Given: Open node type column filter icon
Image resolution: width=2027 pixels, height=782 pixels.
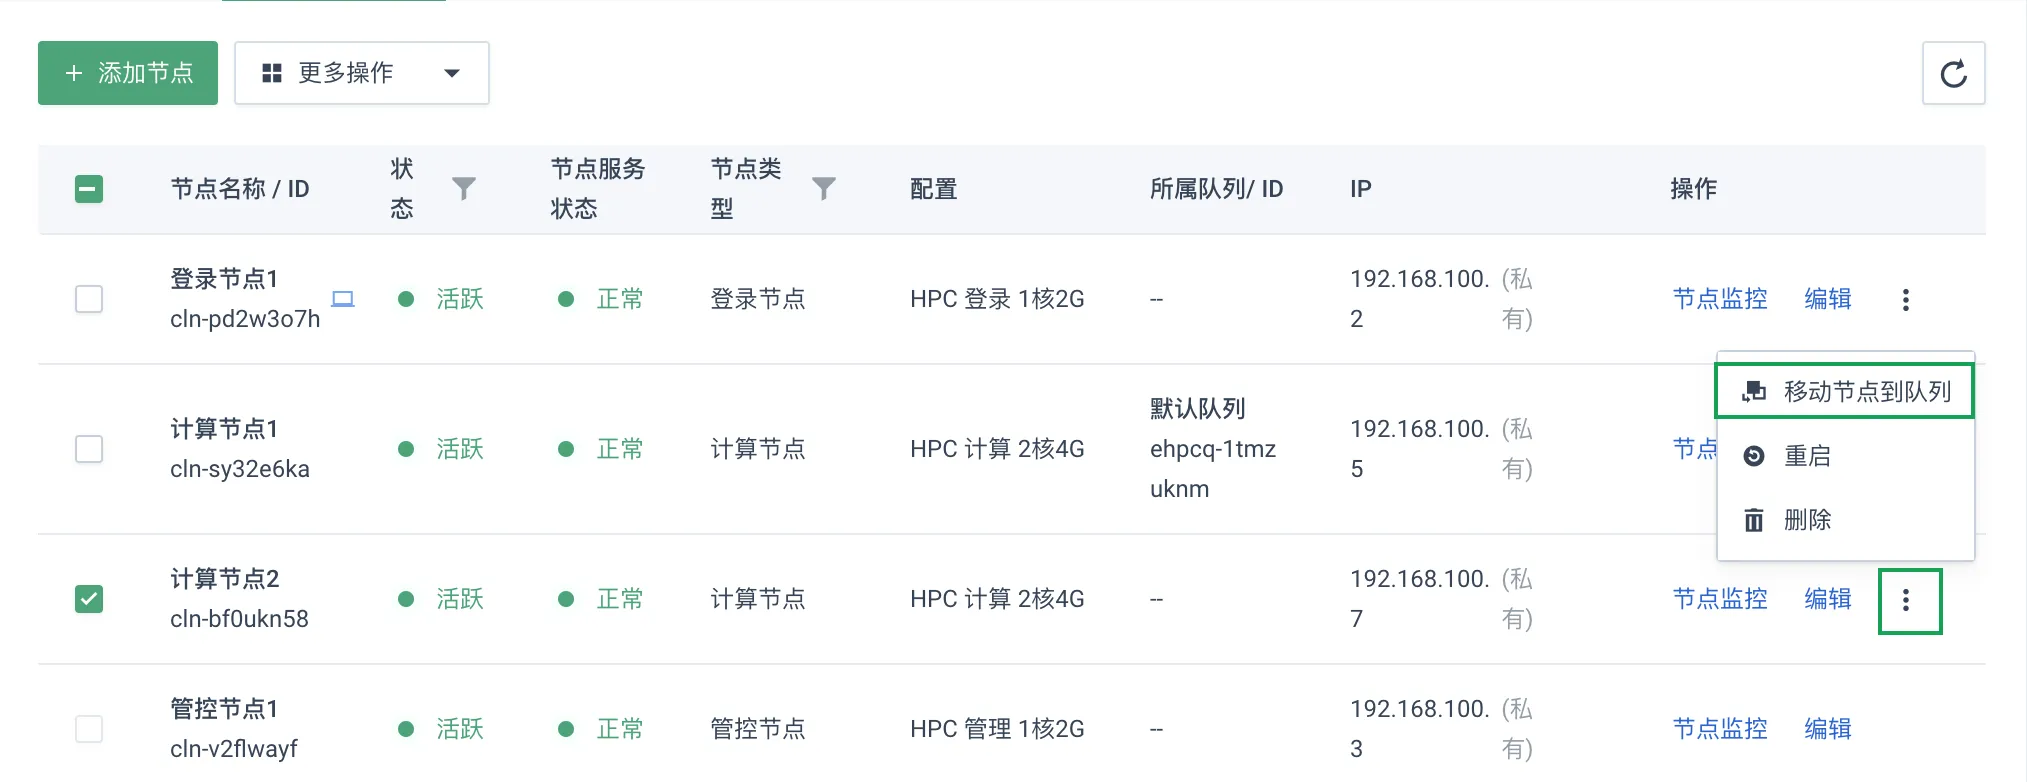Looking at the screenshot, I should [823, 188].
